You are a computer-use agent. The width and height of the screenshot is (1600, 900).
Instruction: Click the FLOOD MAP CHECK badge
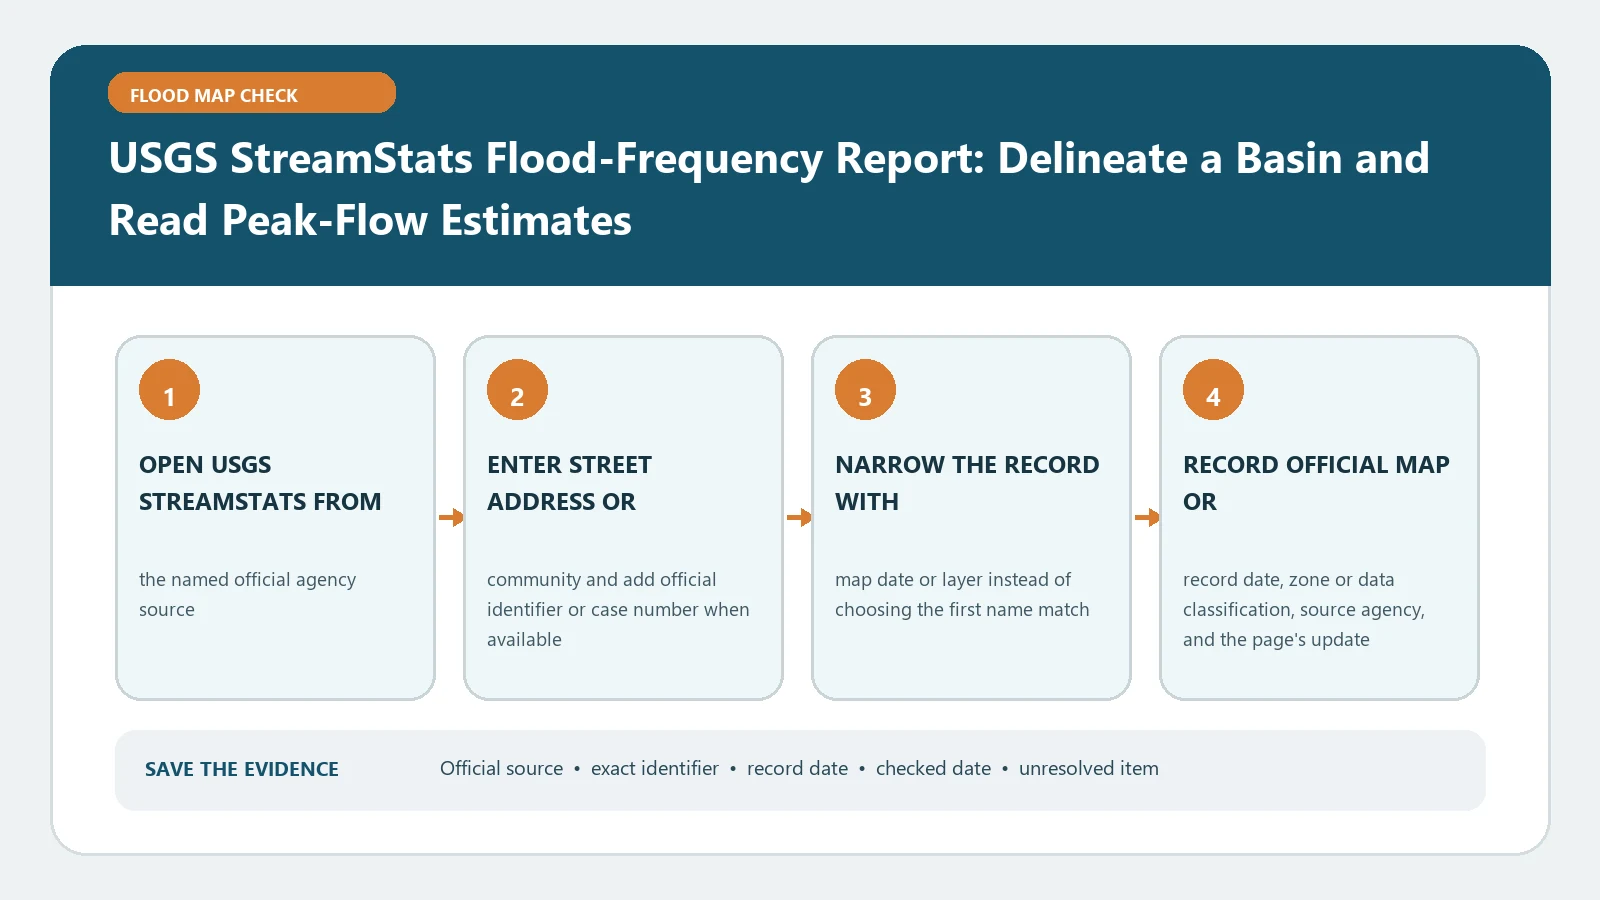pos(252,93)
